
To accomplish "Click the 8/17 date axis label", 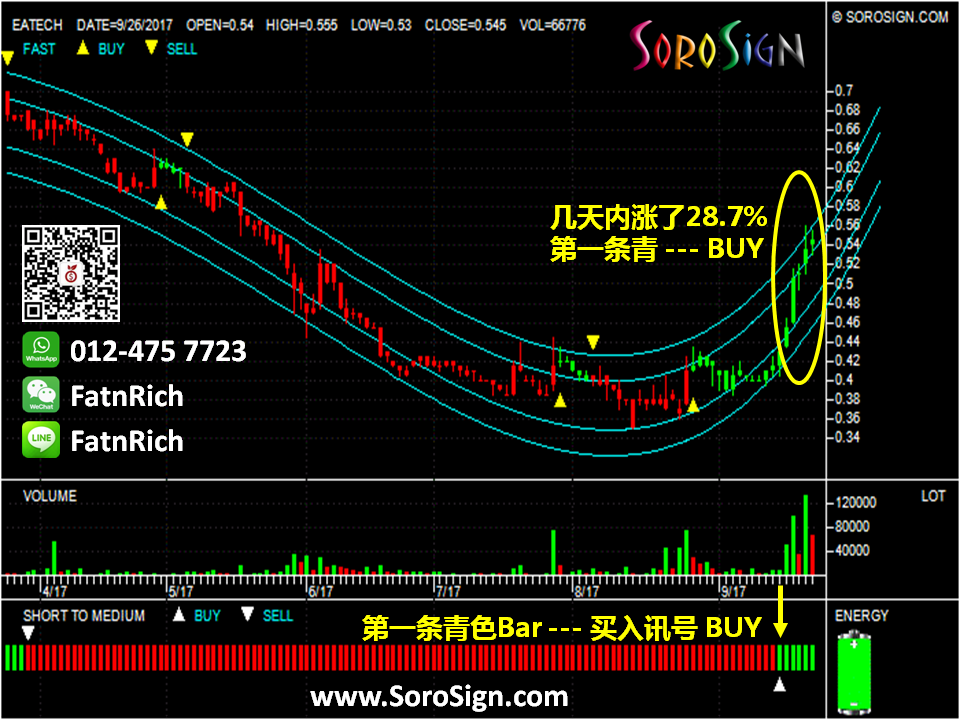I will pyautogui.click(x=587, y=591).
